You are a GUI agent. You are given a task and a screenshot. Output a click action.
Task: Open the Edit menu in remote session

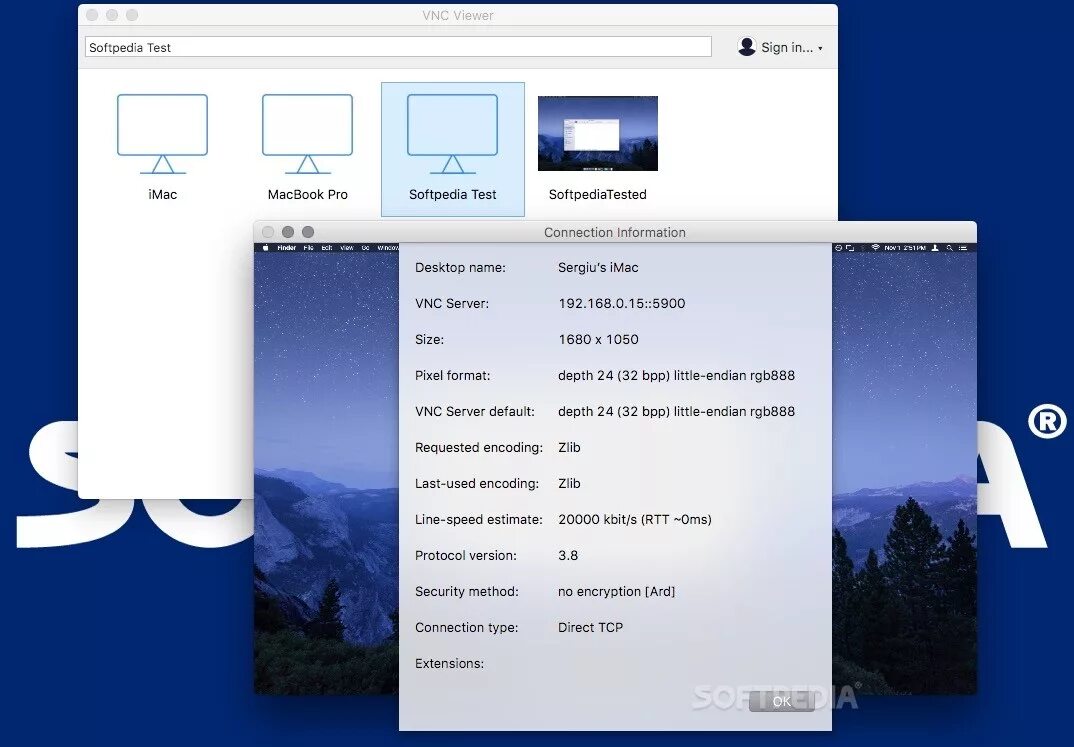(327, 248)
